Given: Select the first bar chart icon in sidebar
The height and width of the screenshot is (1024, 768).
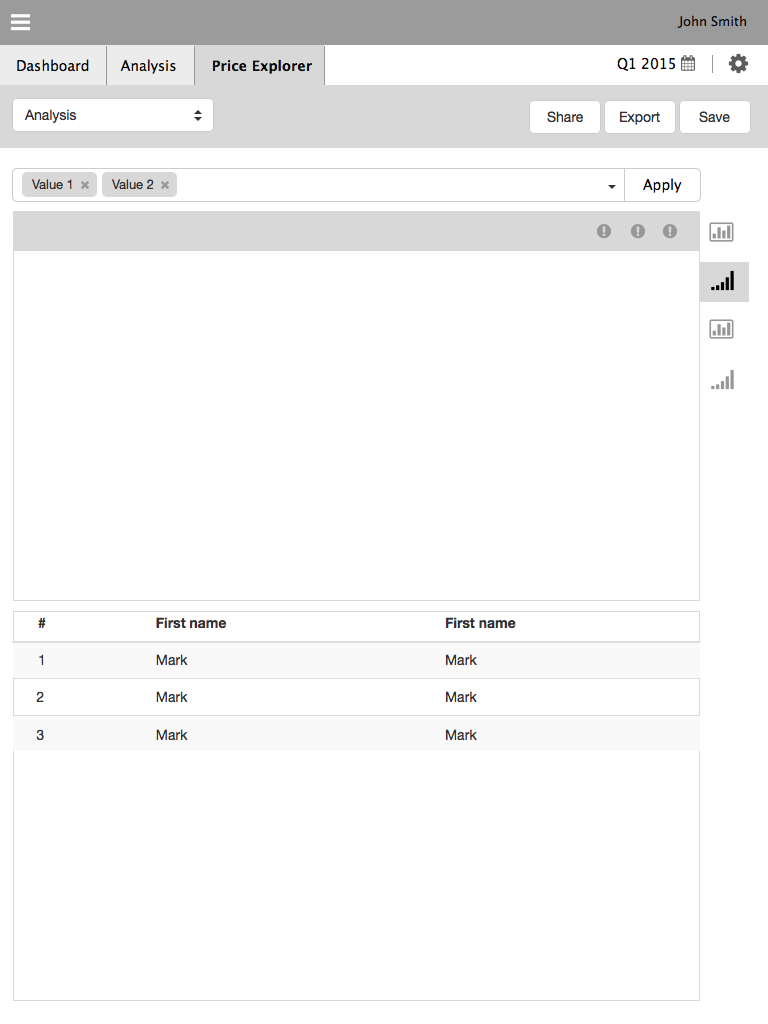Looking at the screenshot, I should pos(722,232).
